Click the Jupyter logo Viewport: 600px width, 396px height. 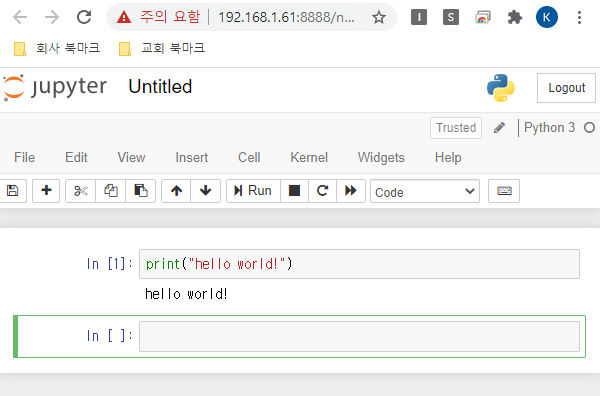tap(55, 88)
